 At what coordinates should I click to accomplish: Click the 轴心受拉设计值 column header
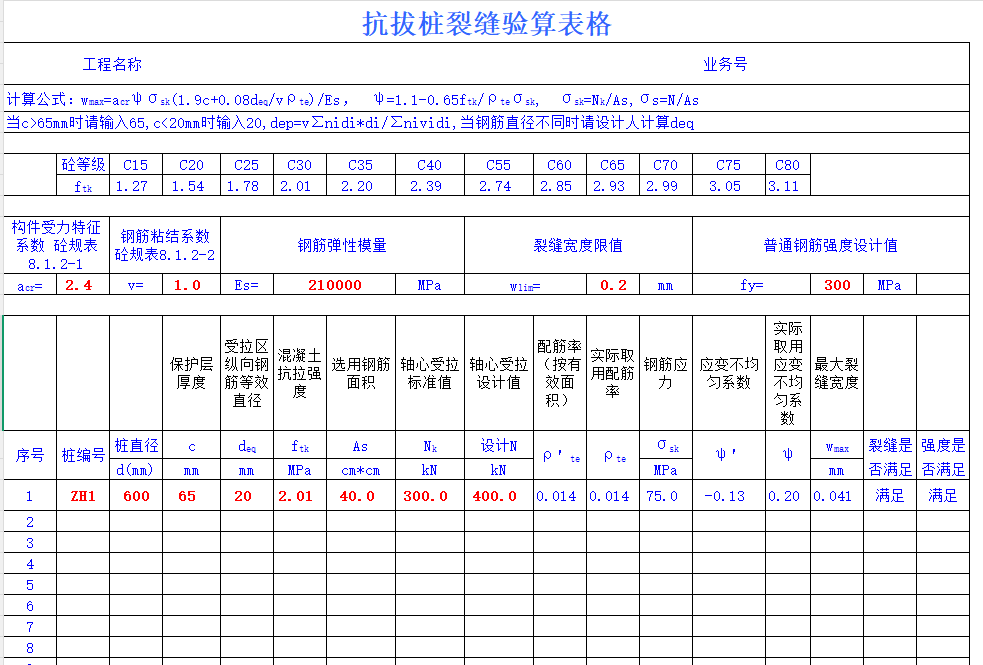click(x=498, y=373)
